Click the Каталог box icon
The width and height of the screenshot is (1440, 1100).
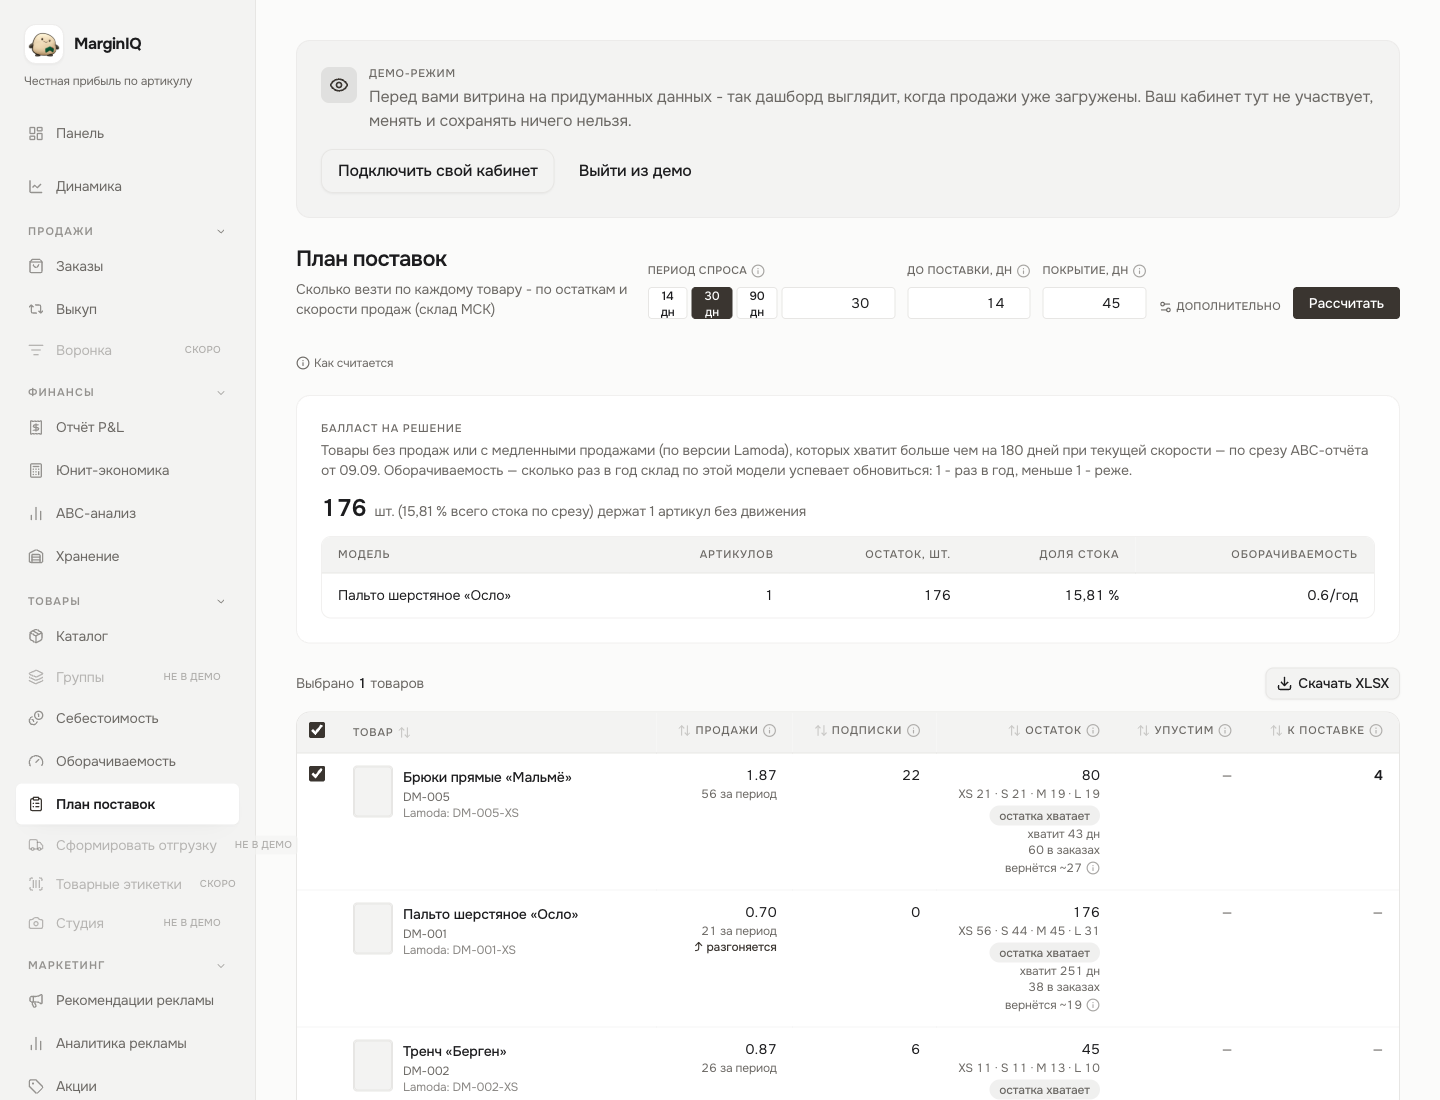(x=36, y=637)
